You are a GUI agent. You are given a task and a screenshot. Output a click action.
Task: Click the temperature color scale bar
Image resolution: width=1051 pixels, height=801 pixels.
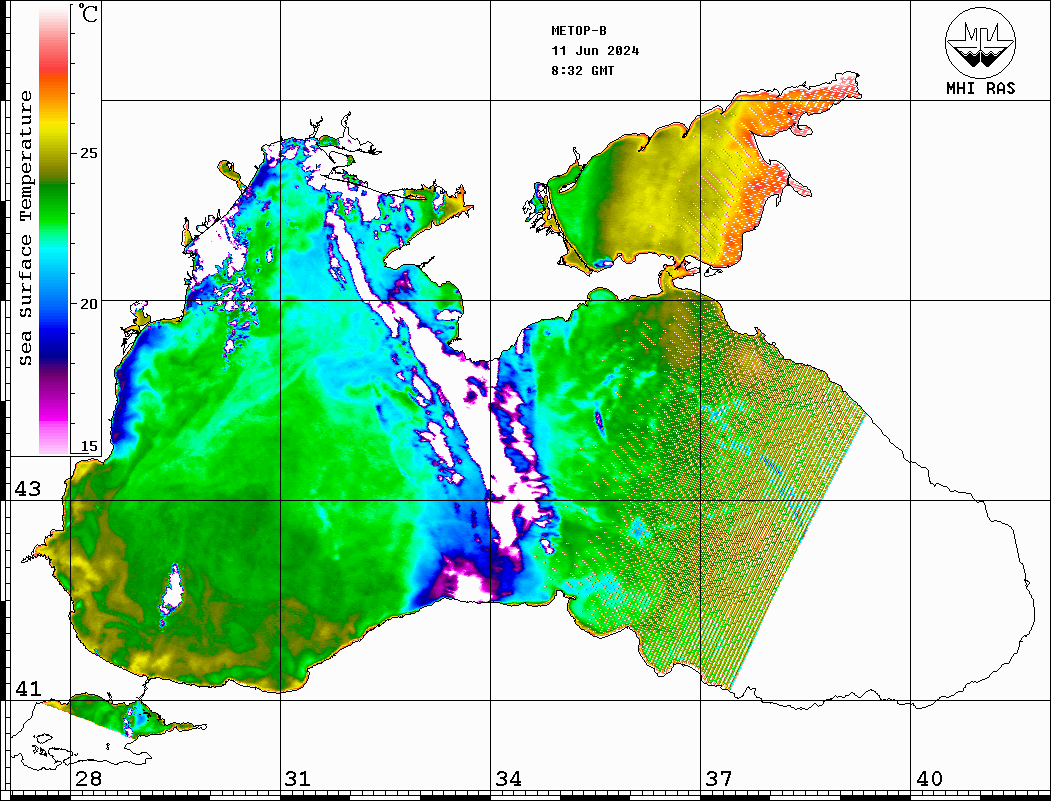point(54,231)
